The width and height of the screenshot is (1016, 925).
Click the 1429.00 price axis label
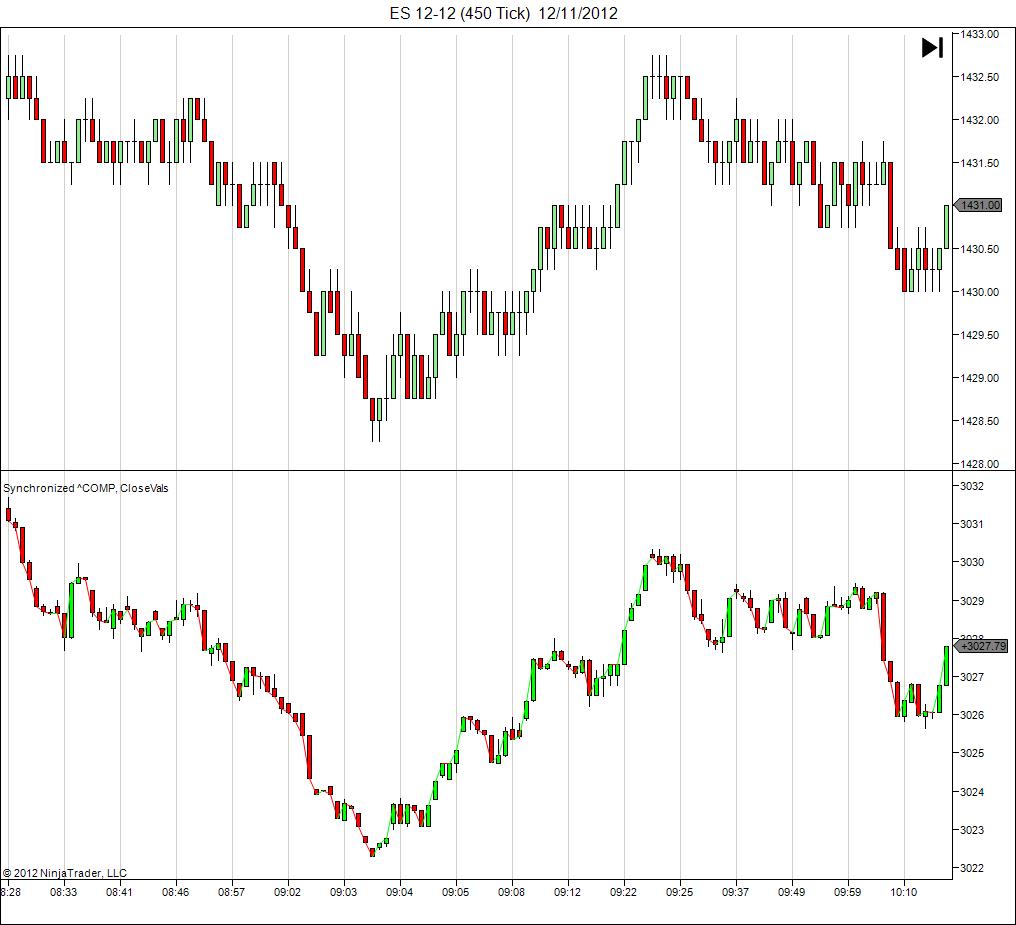979,378
